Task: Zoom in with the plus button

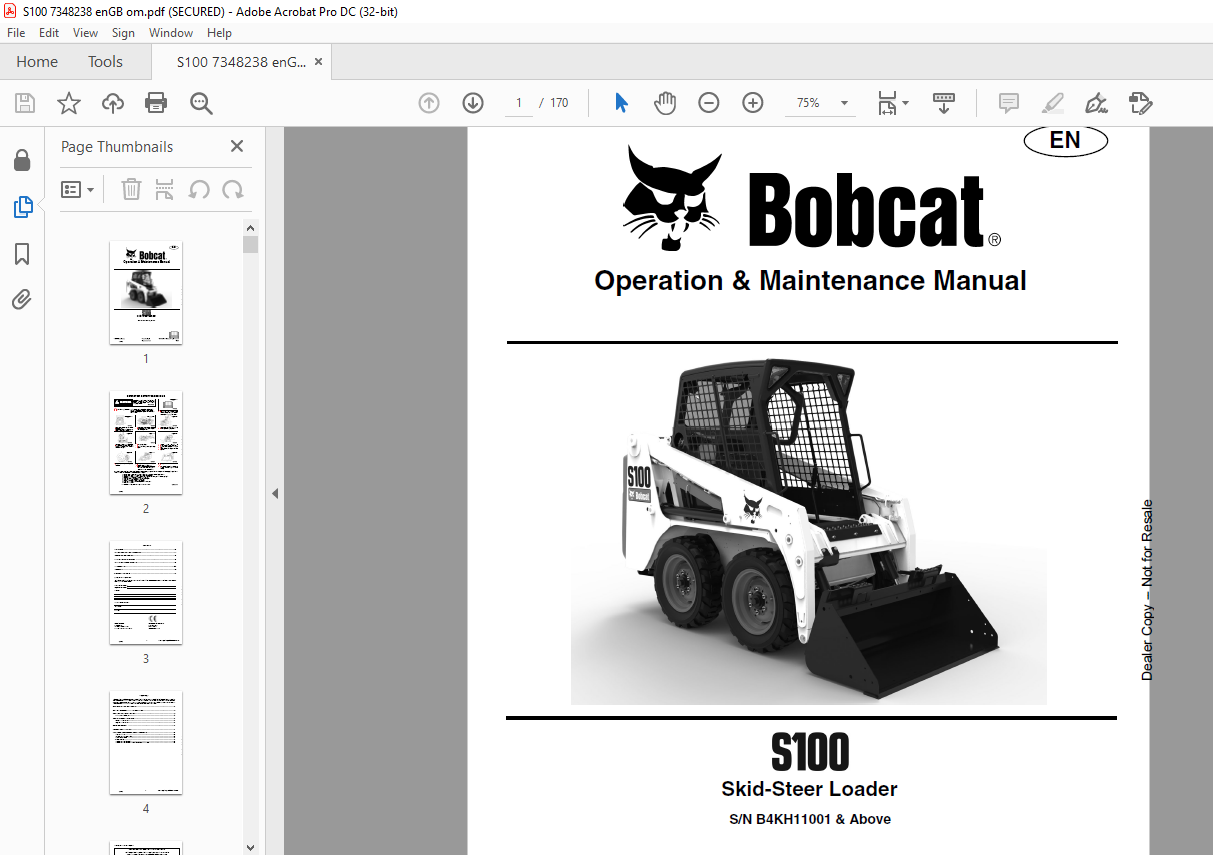Action: (x=753, y=103)
